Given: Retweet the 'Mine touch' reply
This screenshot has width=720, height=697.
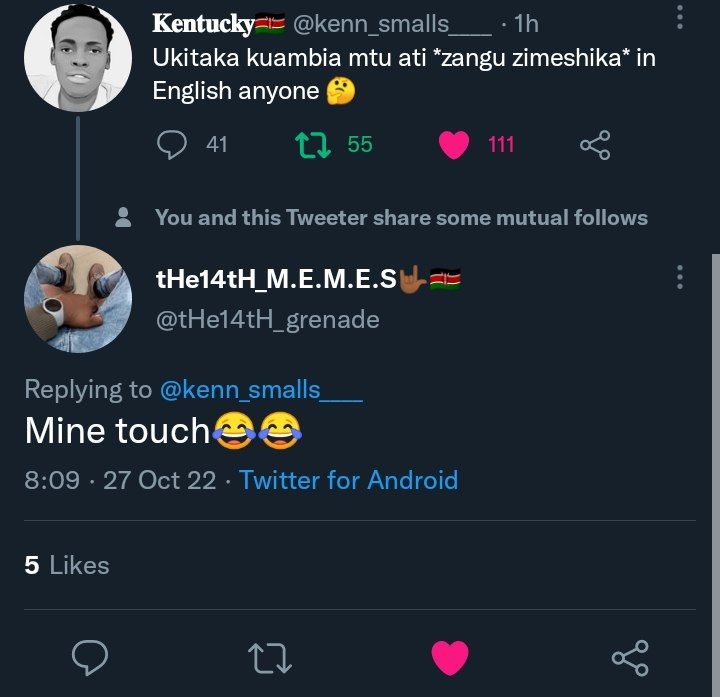Looking at the screenshot, I should [x=270, y=658].
